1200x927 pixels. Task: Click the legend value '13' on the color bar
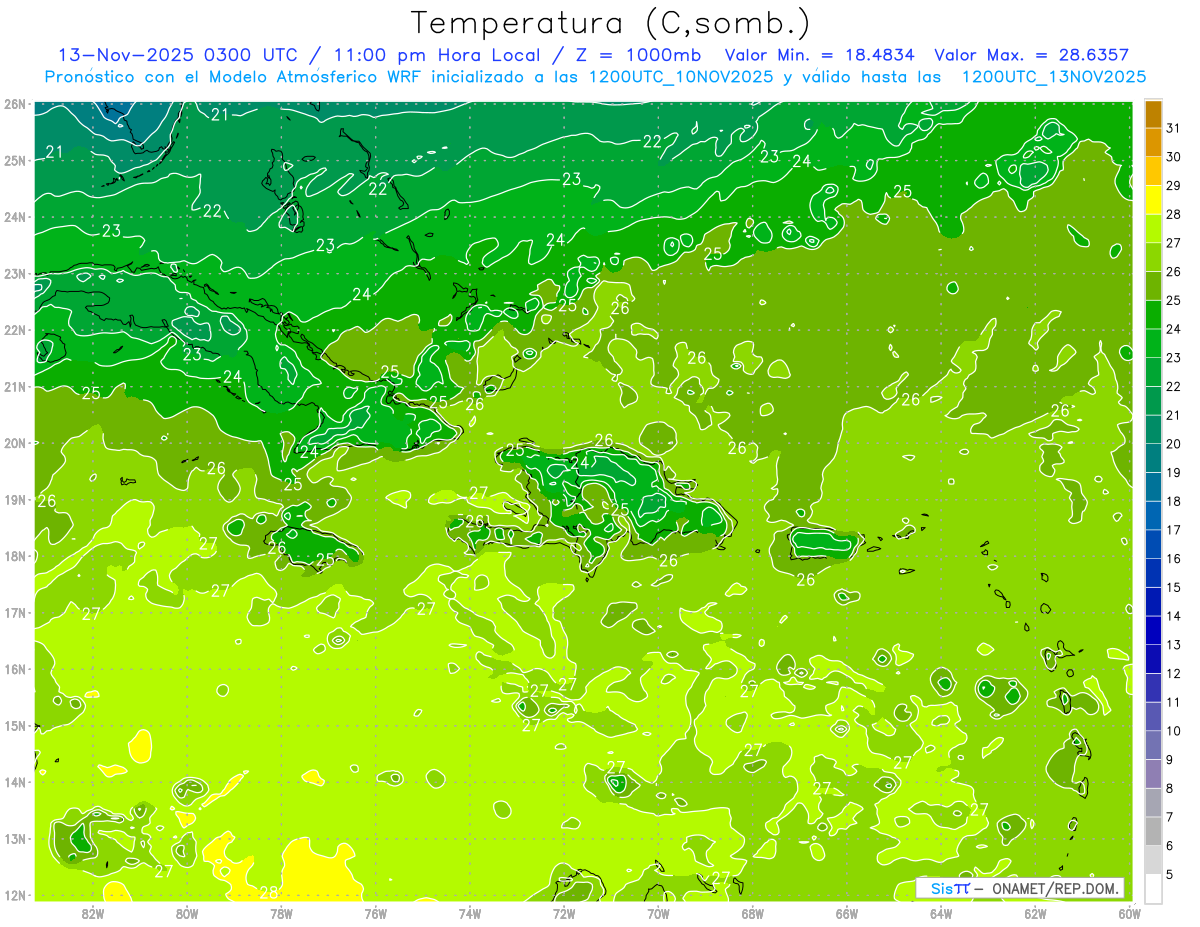(x=1173, y=644)
